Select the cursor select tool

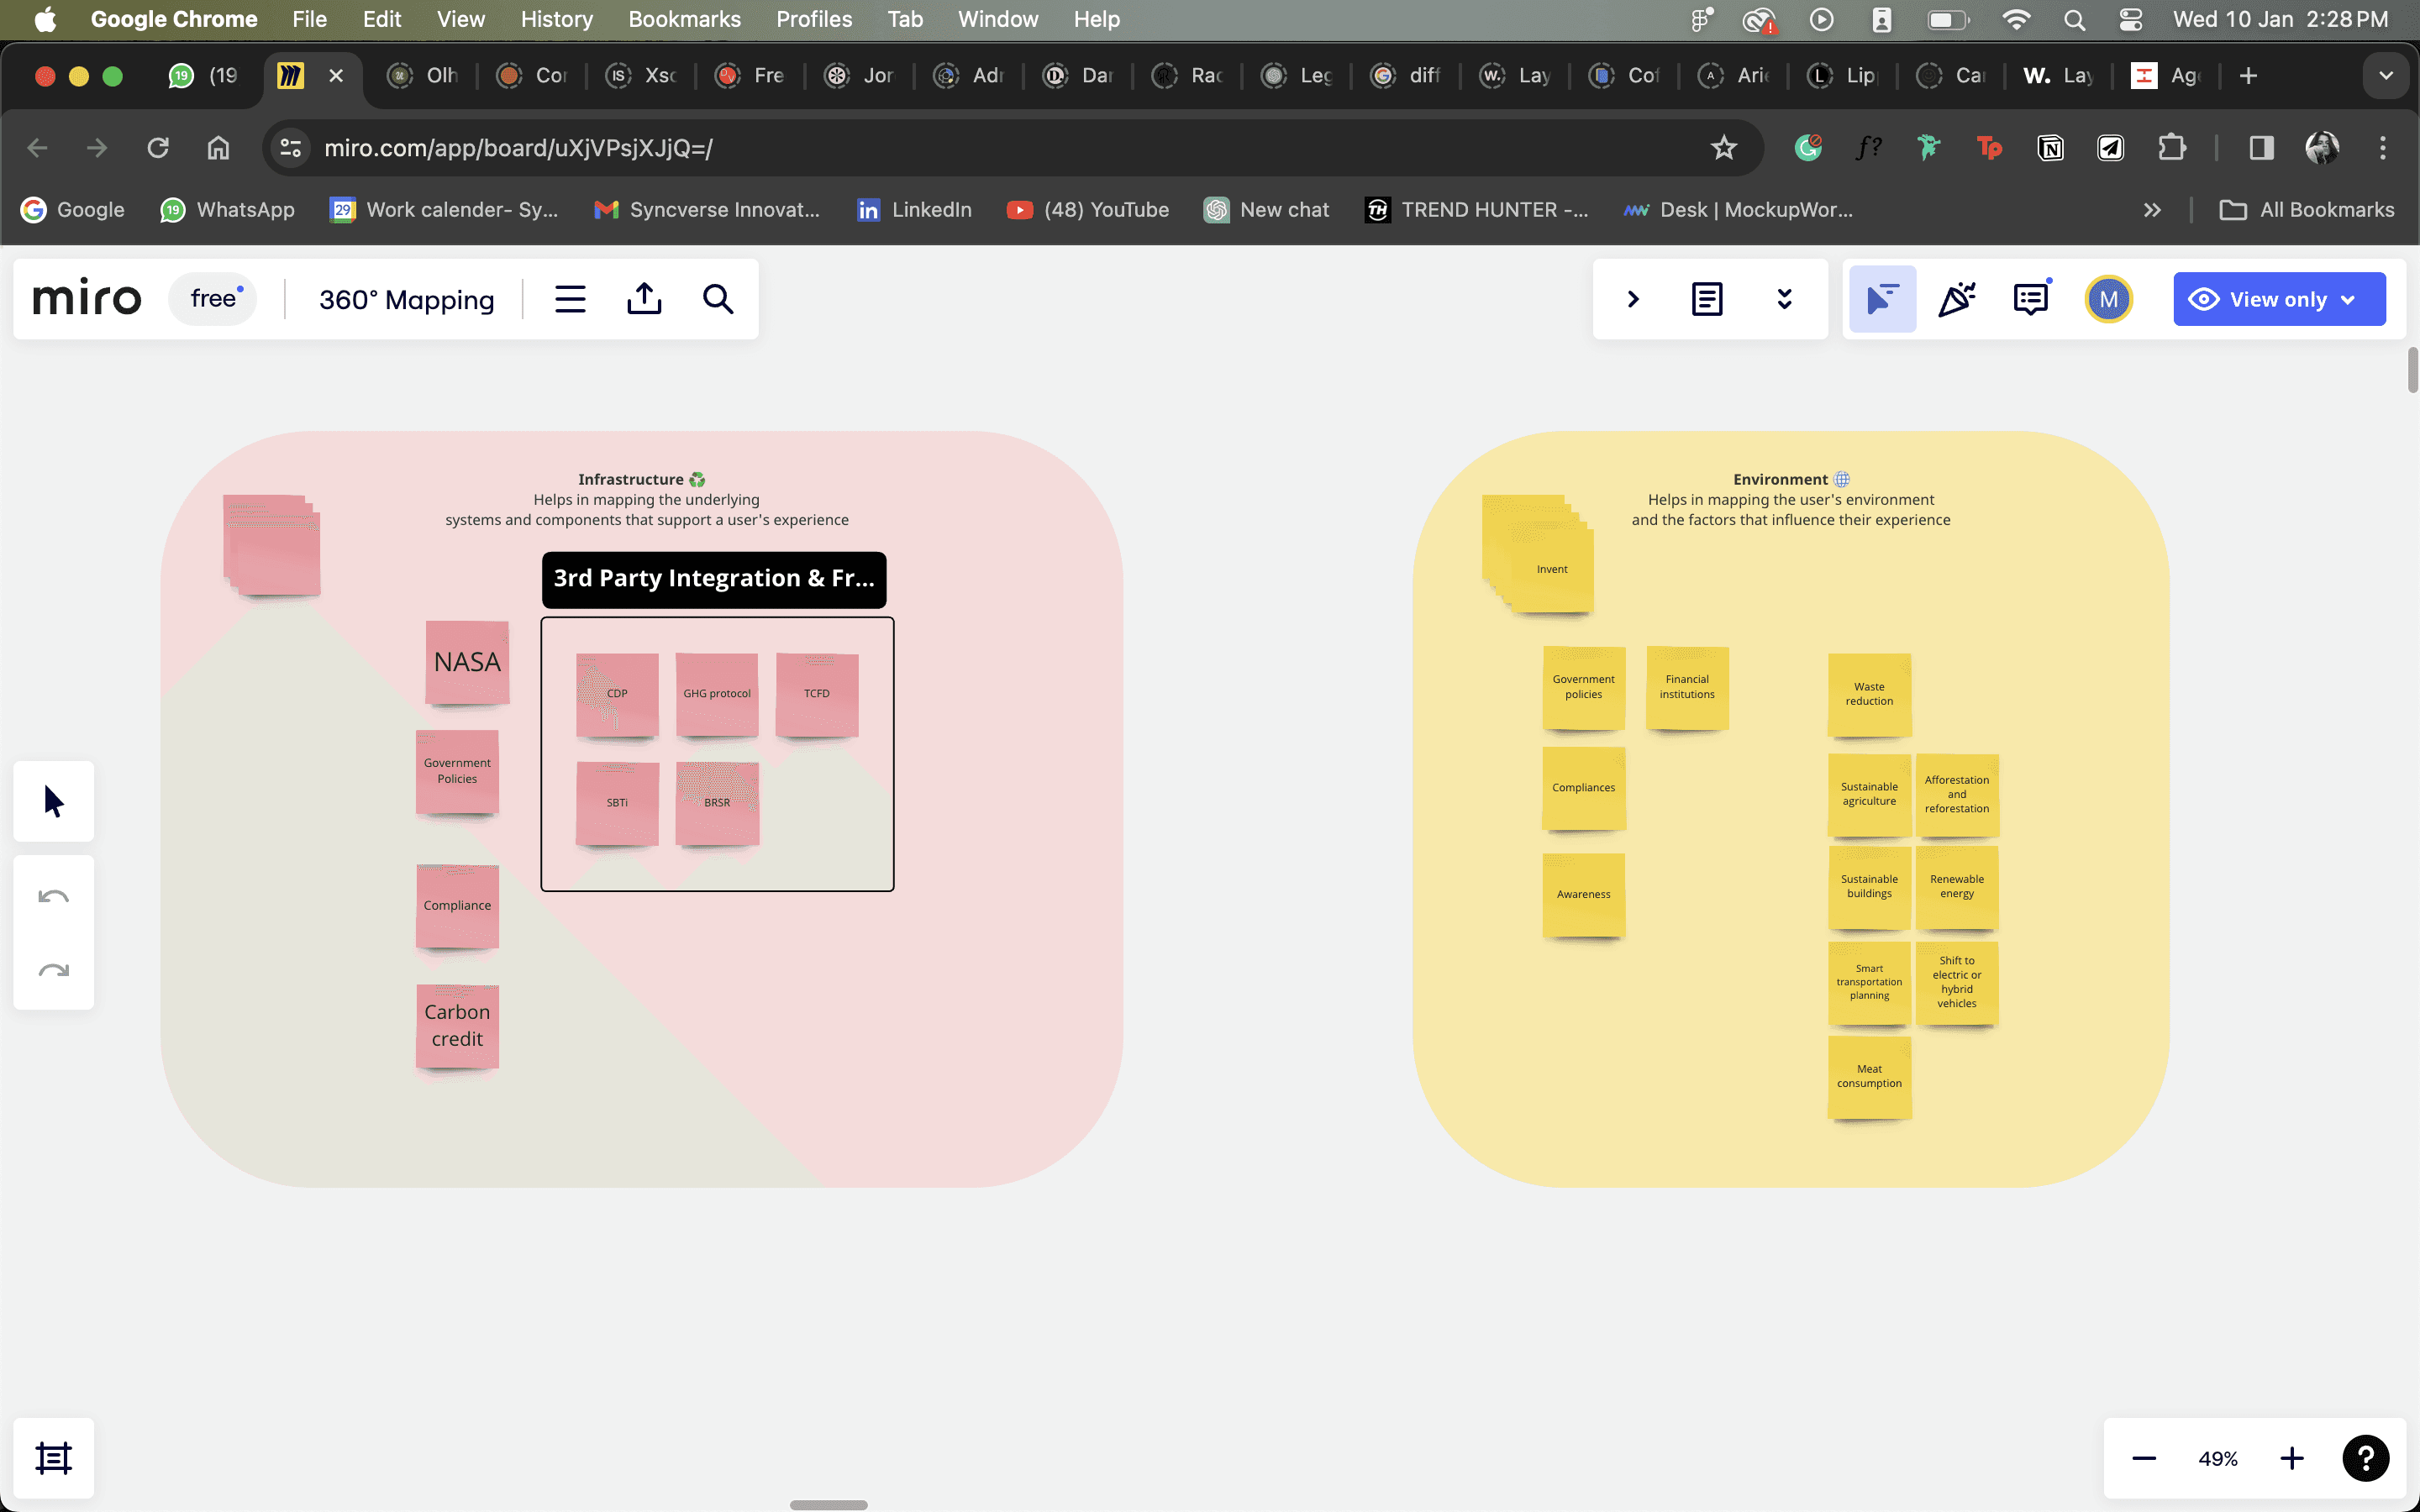click(x=54, y=801)
